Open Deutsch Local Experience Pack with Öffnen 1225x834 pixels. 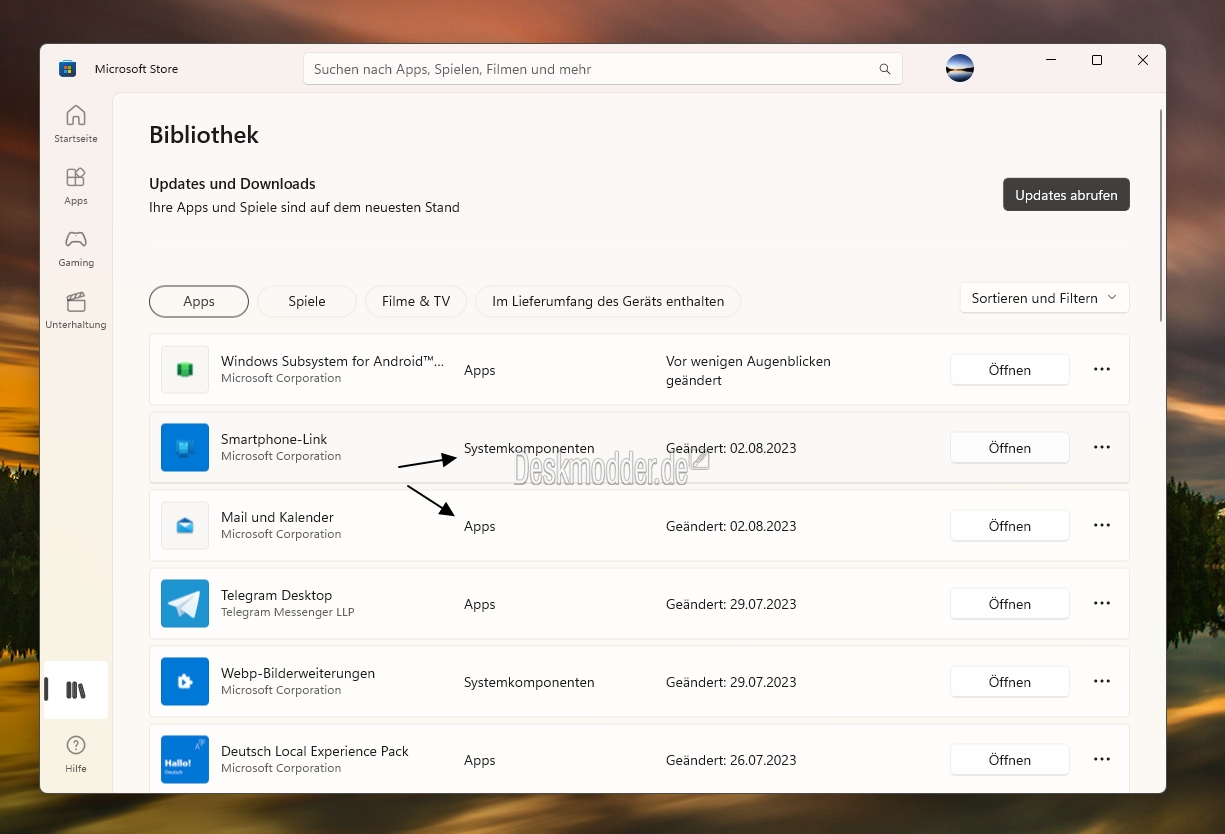(1010, 760)
